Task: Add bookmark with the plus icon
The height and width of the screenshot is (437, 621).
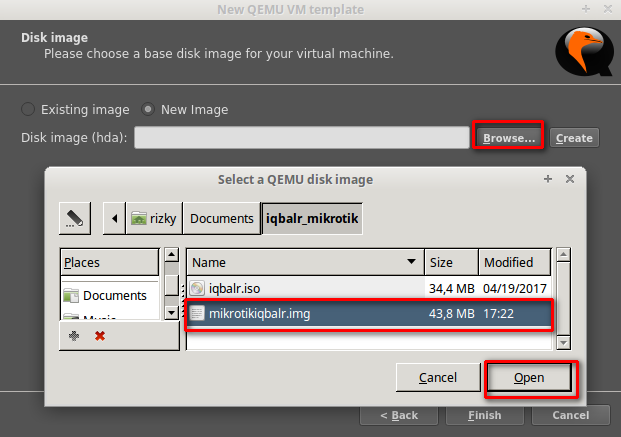Action: pos(74,336)
